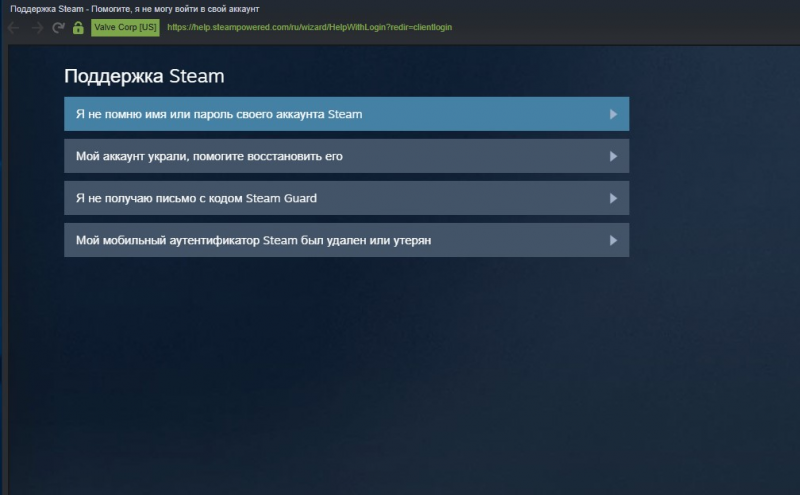Image resolution: width=800 pixels, height=495 pixels.
Task: Open 'Я не помню имя или пароль' option
Action: 346,114
